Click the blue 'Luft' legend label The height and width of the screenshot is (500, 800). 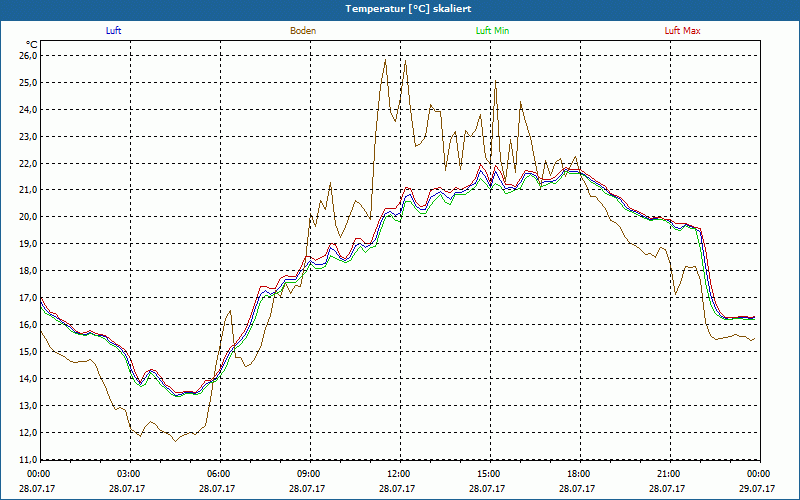[x=113, y=31]
